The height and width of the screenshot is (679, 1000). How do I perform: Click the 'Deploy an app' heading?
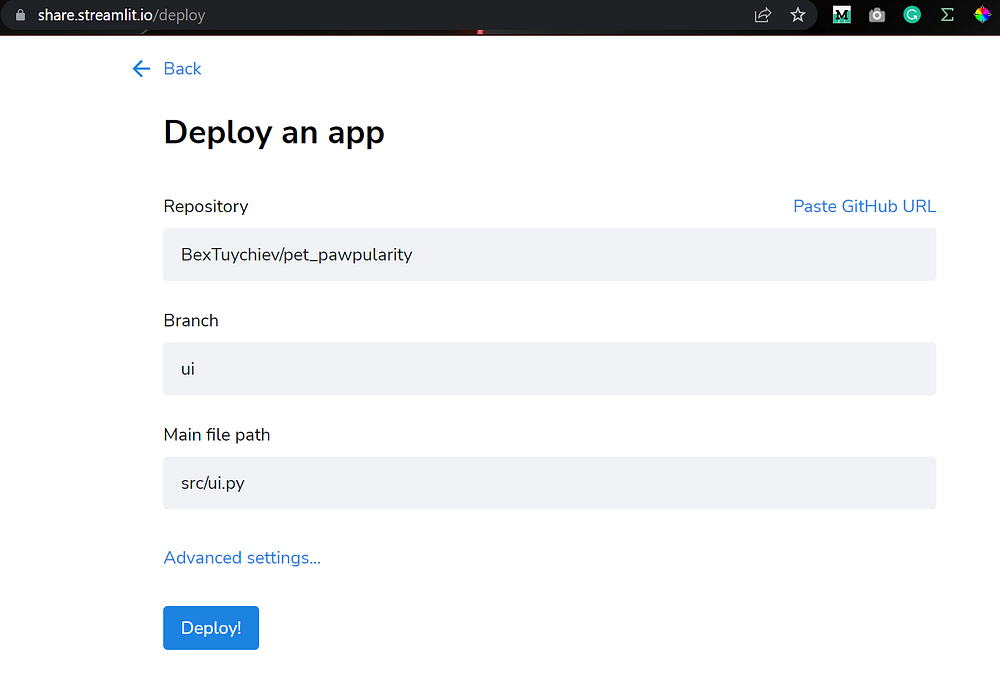pyautogui.click(x=274, y=132)
